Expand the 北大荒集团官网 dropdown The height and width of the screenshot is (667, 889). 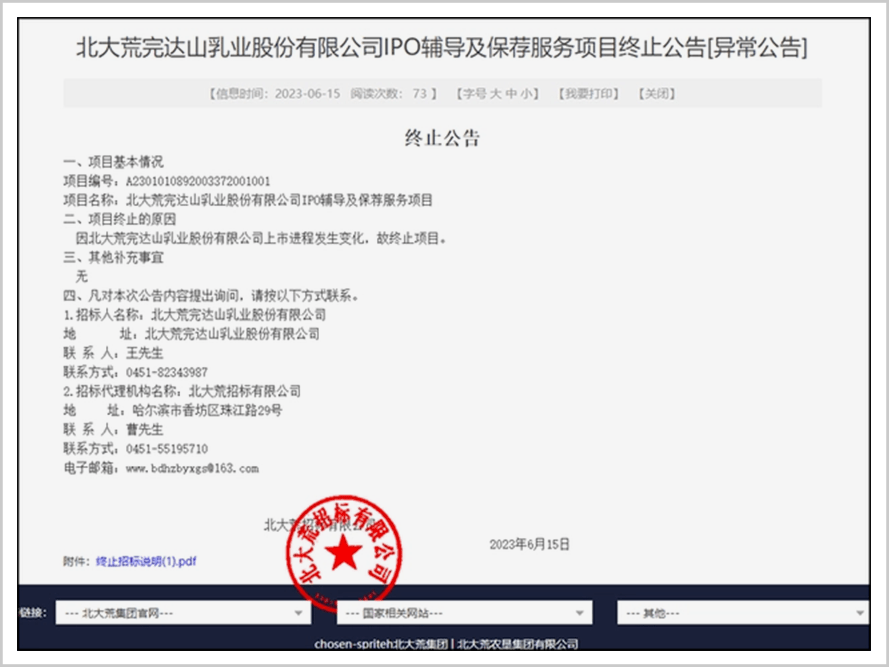pos(182,613)
